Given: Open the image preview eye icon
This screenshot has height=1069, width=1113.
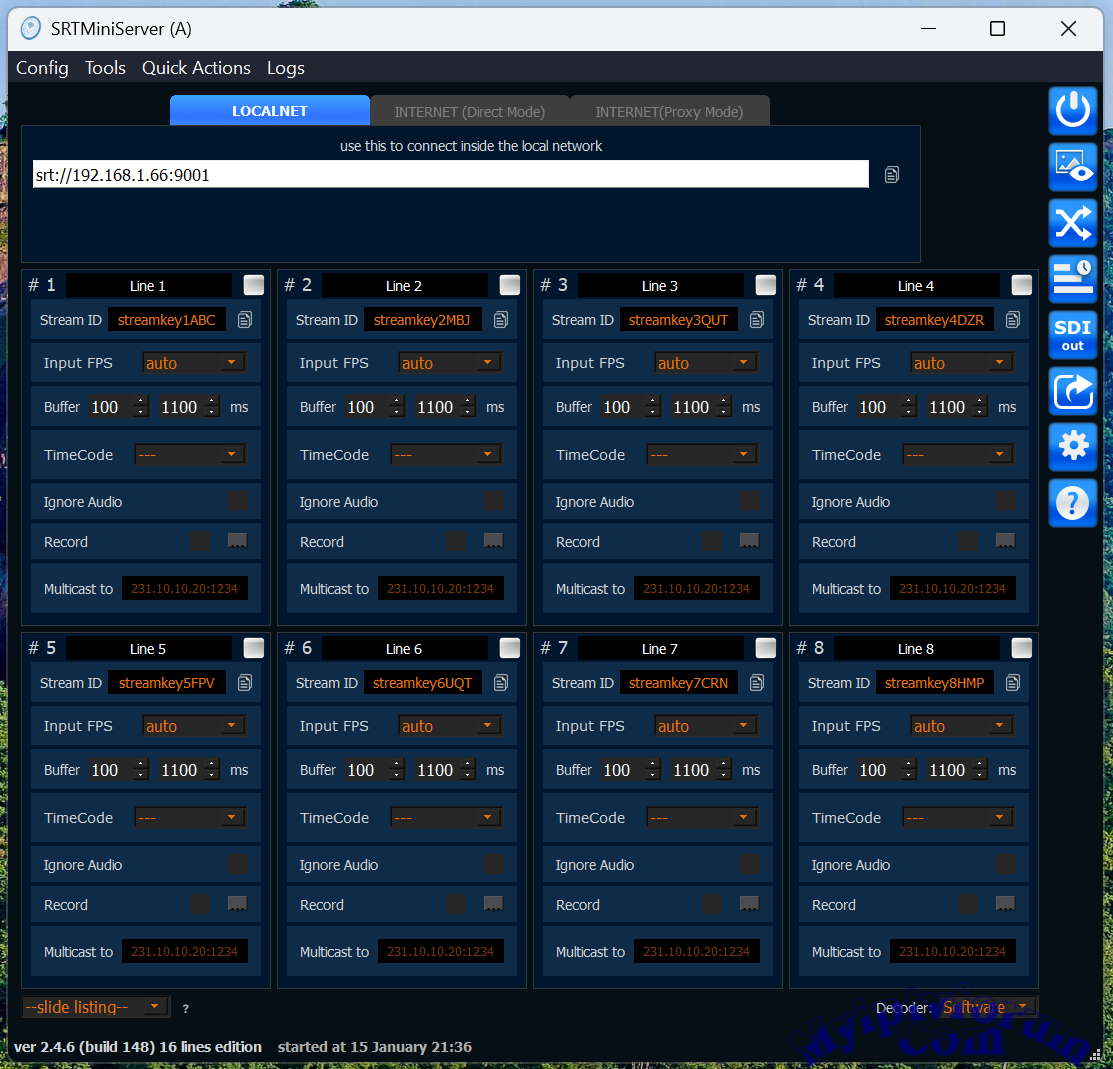Looking at the screenshot, I should [x=1072, y=166].
